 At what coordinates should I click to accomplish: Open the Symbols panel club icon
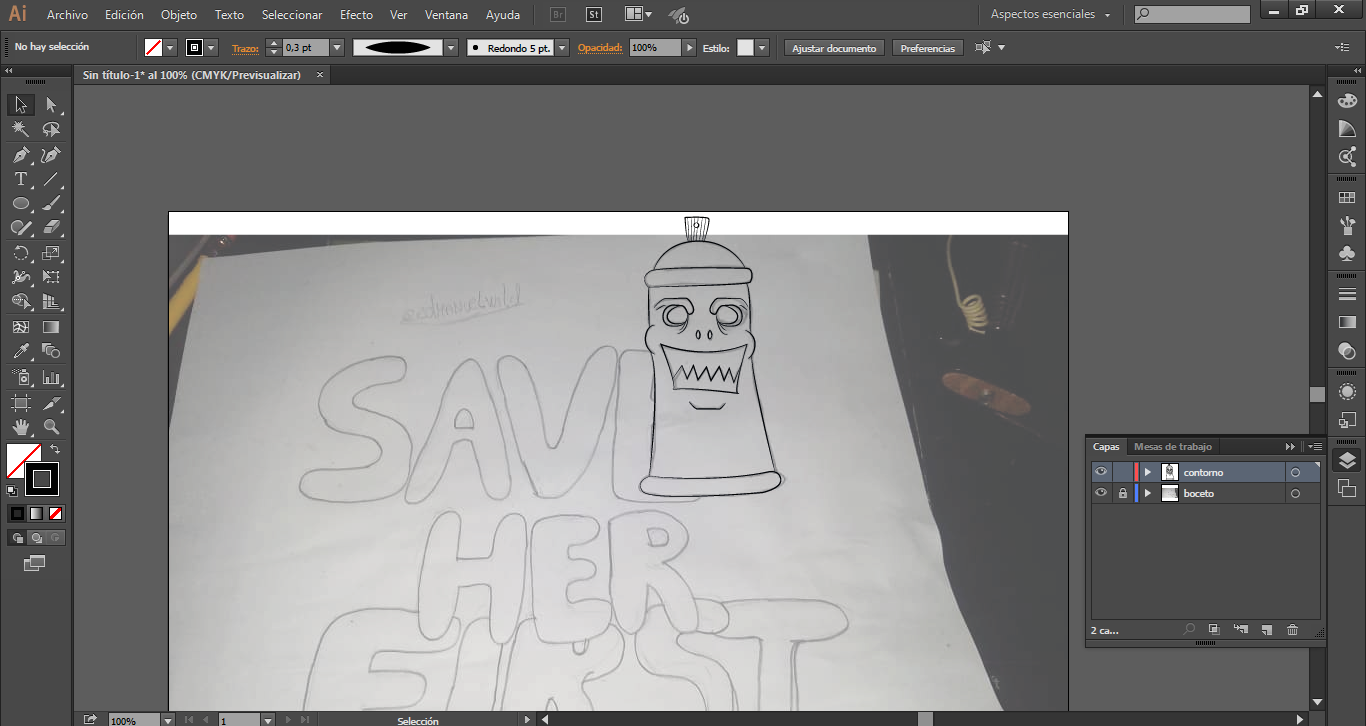coord(1347,254)
